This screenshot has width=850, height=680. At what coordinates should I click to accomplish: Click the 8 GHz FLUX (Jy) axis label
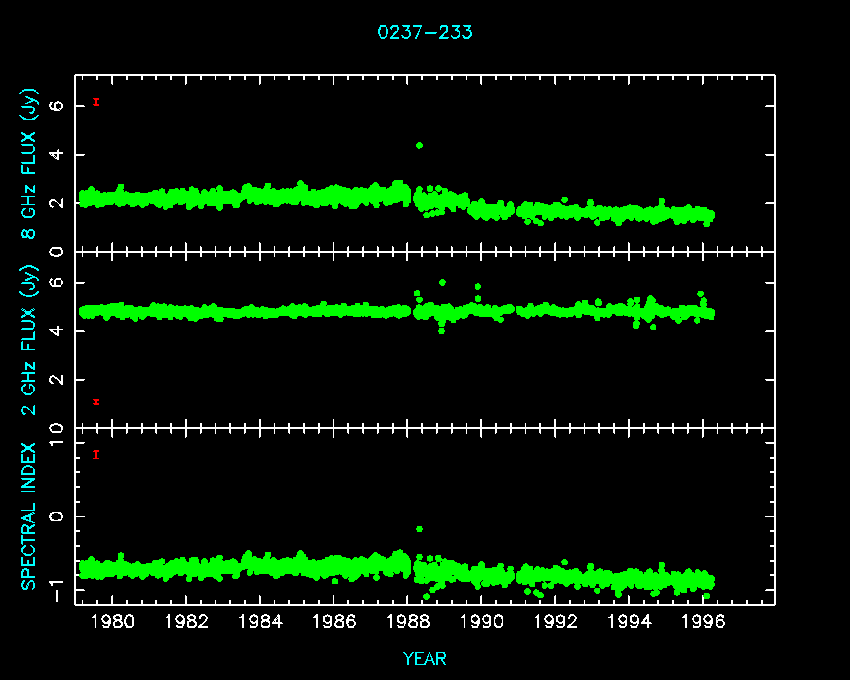(30, 164)
